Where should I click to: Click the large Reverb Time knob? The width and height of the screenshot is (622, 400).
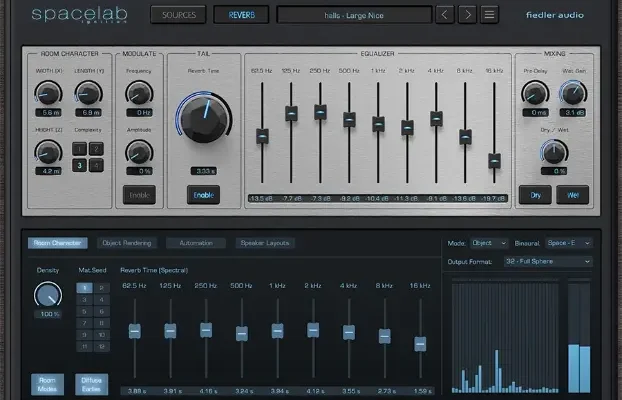203,119
